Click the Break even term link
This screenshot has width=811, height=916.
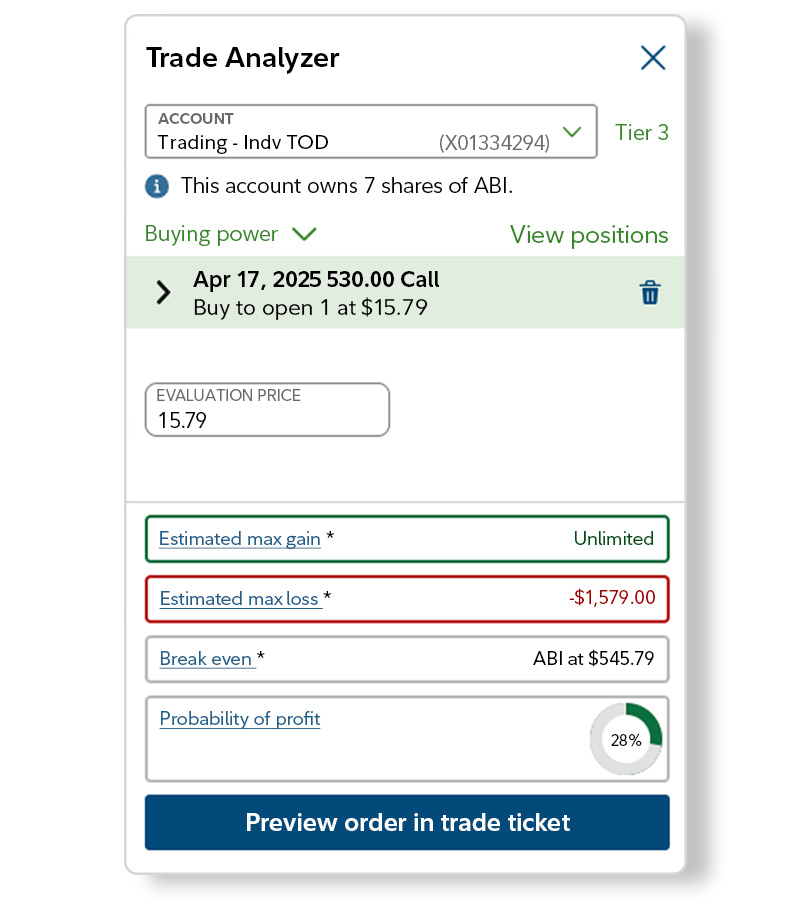[x=203, y=659]
